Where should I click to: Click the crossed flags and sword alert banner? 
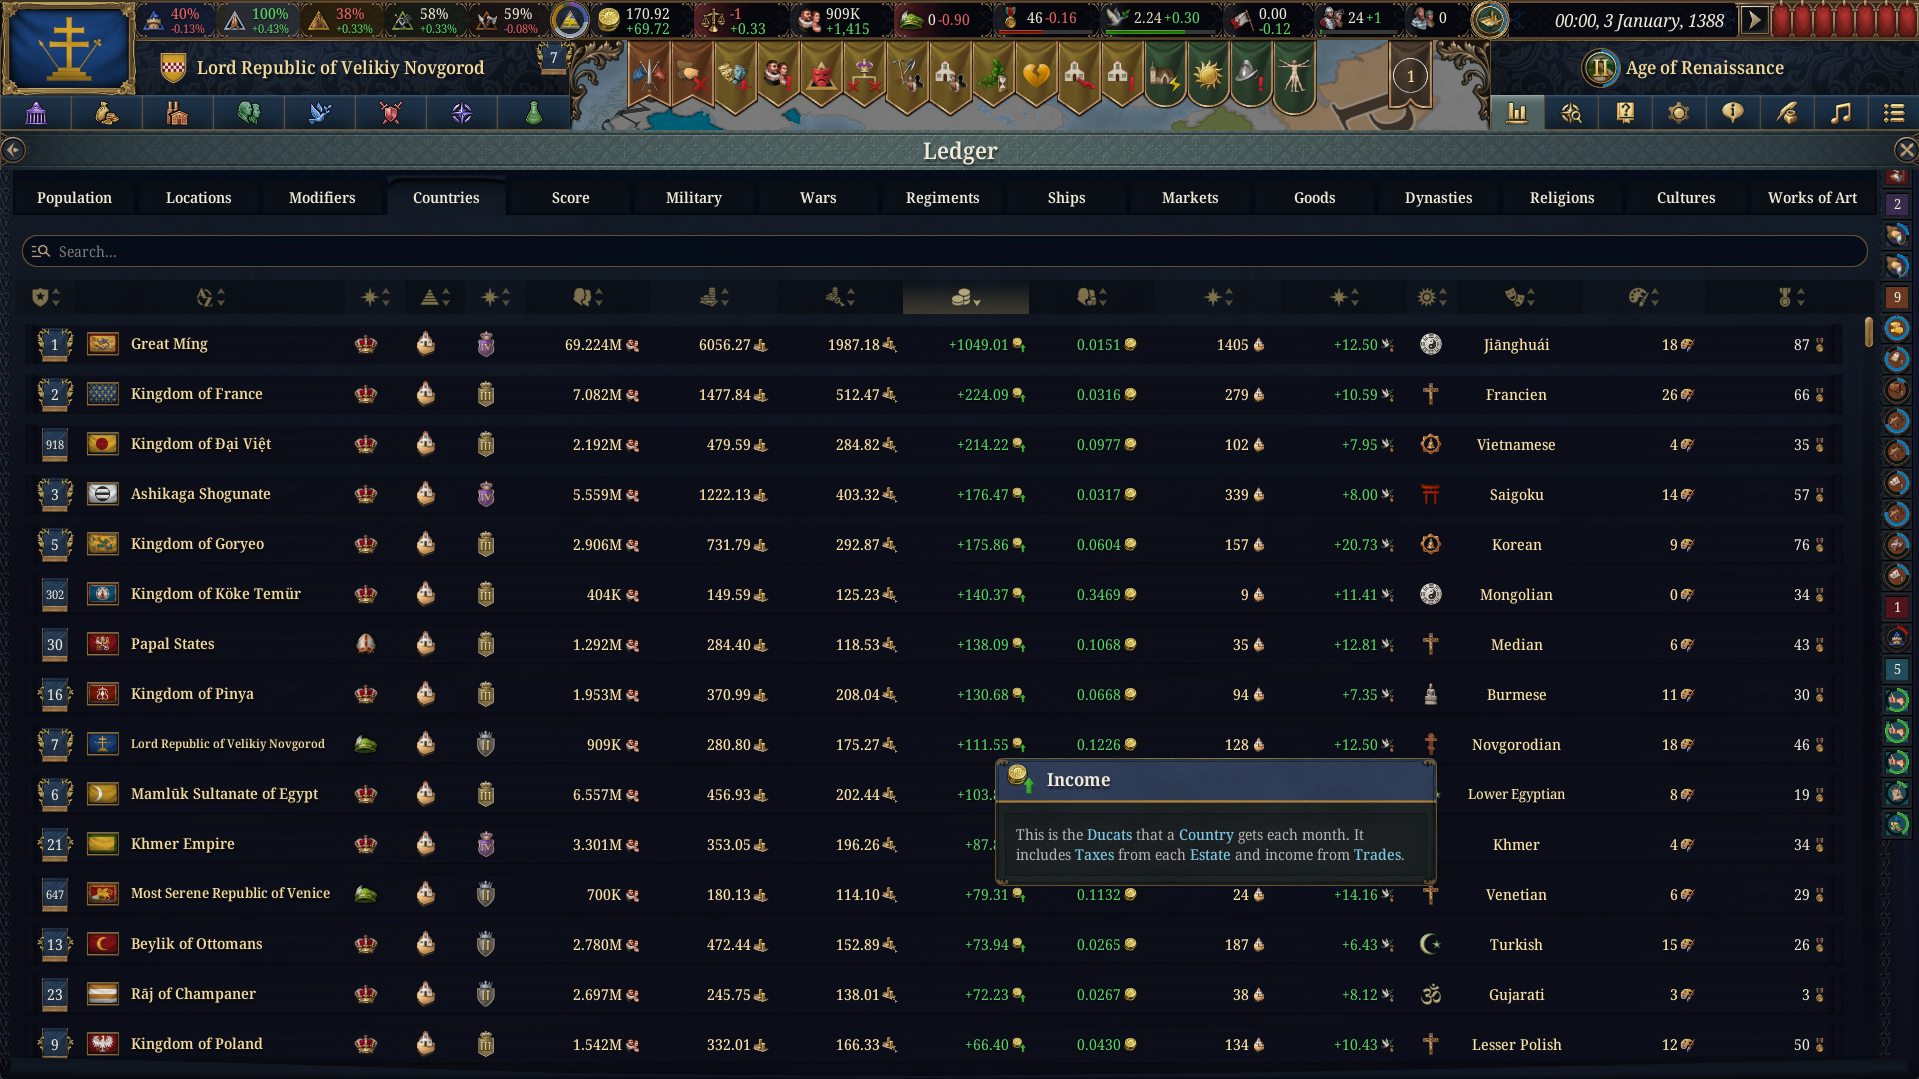648,75
